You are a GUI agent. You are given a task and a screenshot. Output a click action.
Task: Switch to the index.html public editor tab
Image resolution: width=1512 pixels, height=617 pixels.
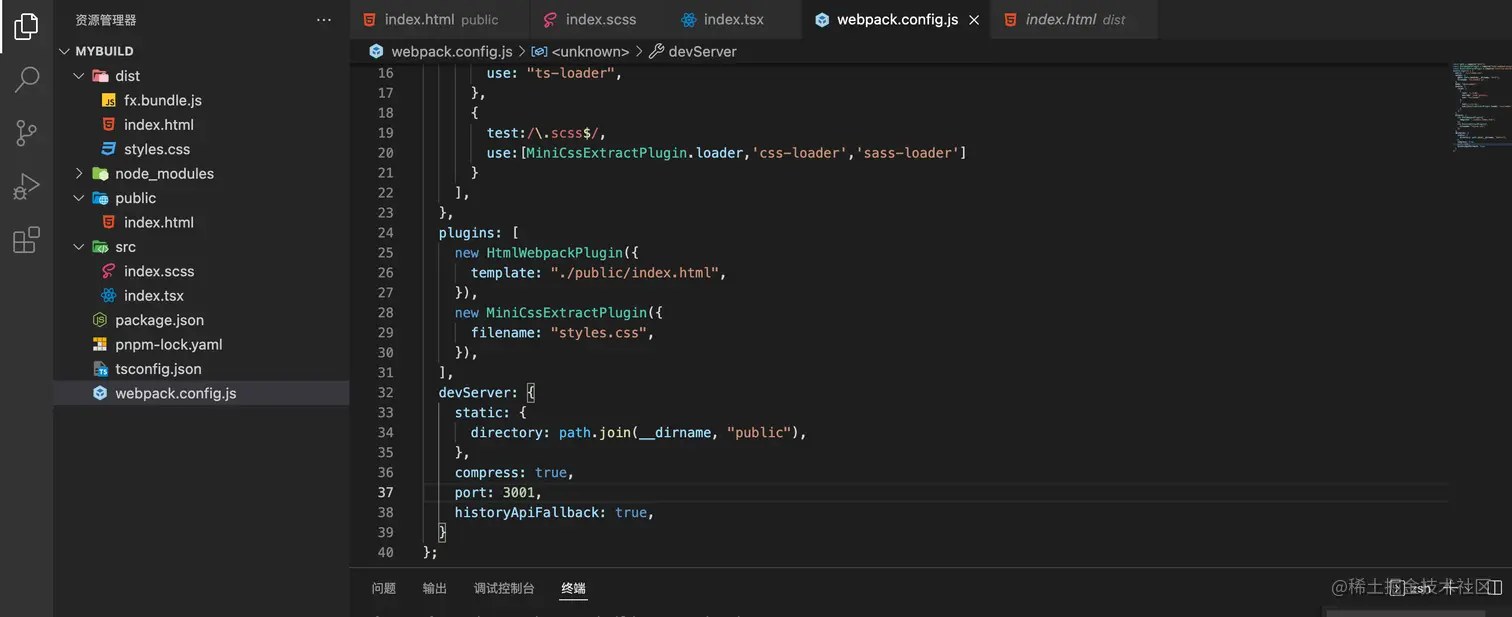[440, 20]
